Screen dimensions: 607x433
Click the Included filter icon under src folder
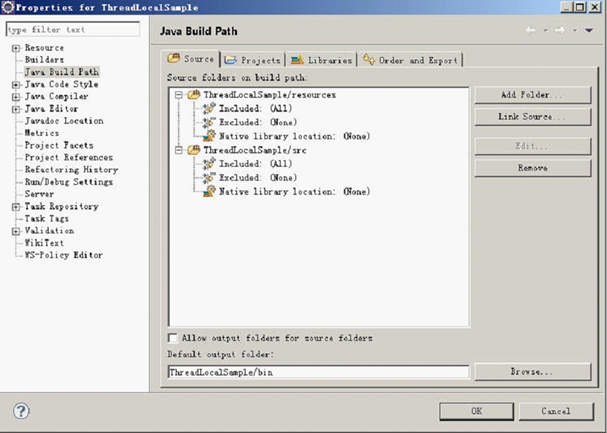[209, 164]
